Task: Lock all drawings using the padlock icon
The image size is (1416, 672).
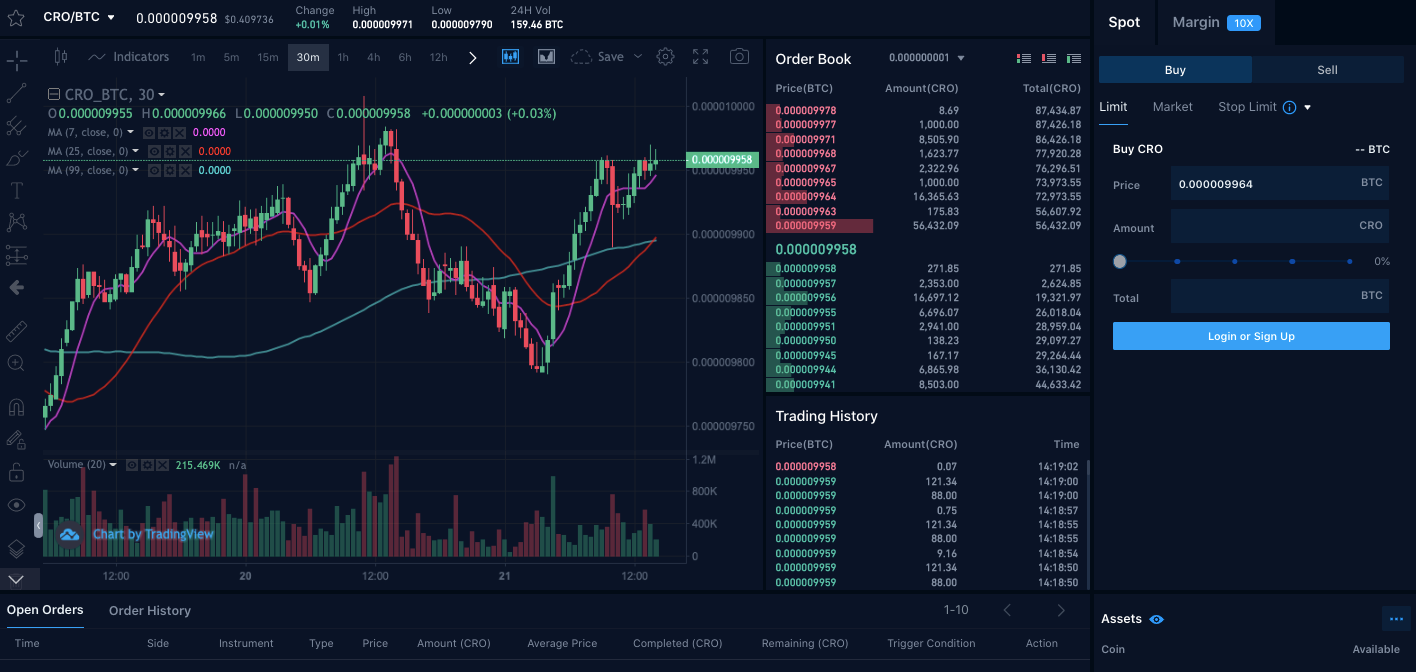Action: pos(16,473)
